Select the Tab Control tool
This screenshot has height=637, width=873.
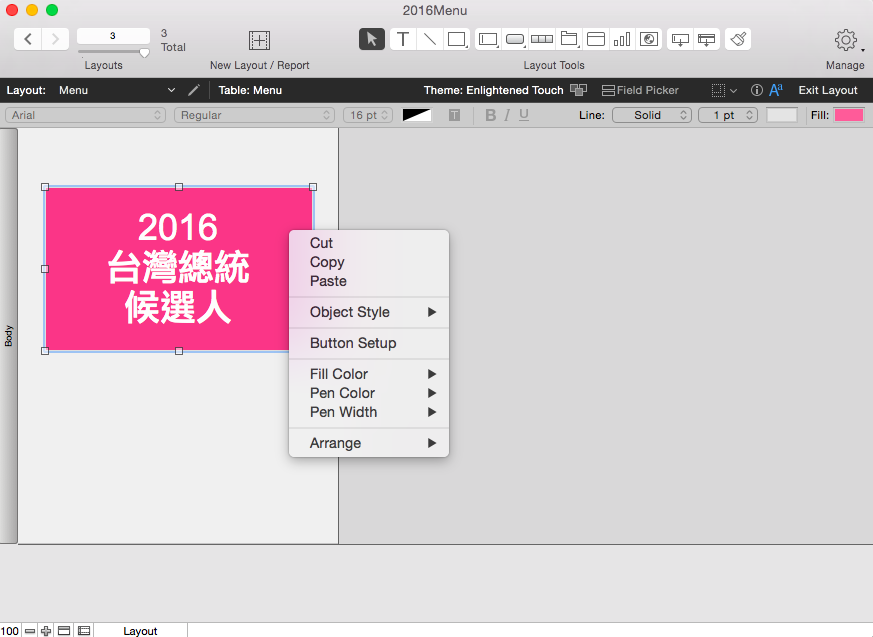point(568,39)
